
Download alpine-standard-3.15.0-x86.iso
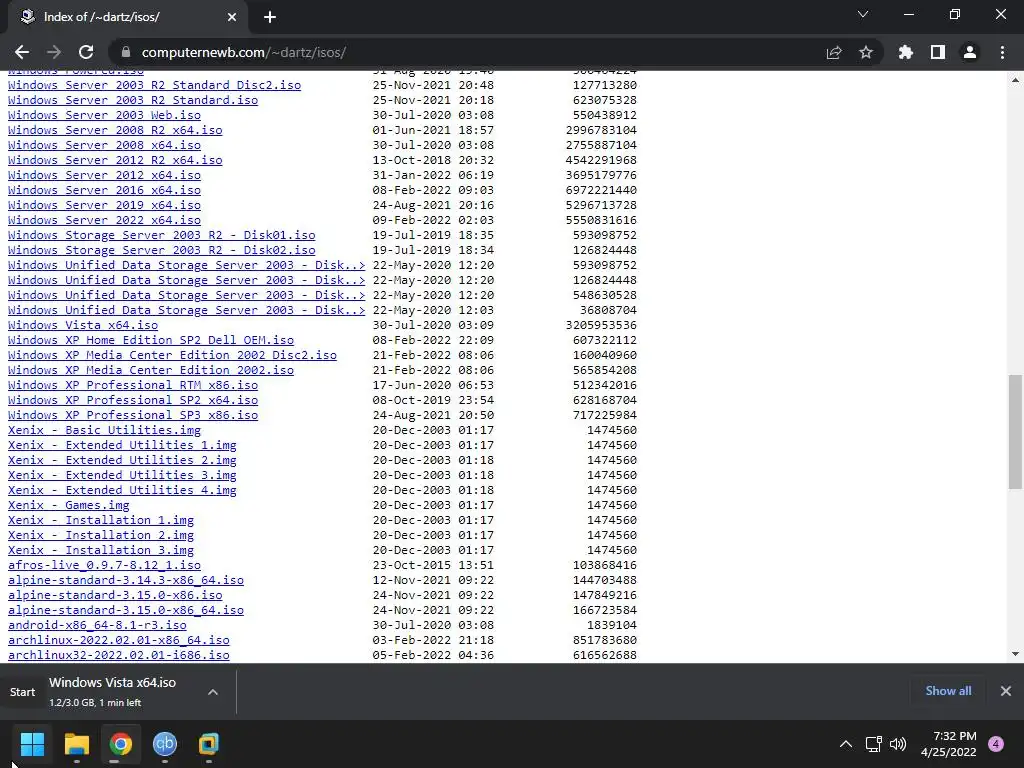(x=115, y=596)
